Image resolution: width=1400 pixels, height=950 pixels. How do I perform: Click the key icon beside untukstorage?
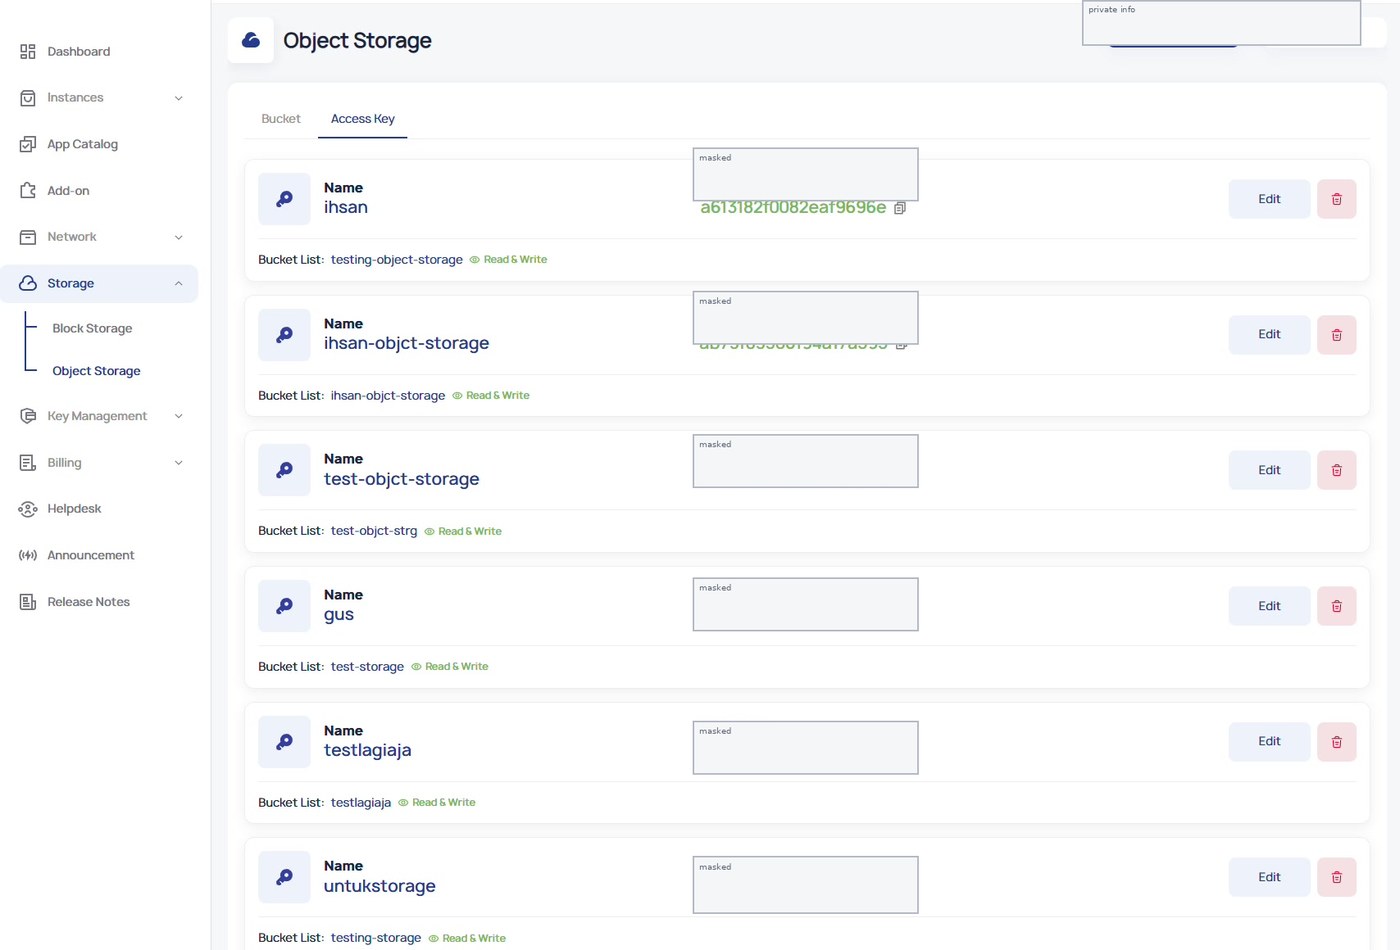coord(284,877)
